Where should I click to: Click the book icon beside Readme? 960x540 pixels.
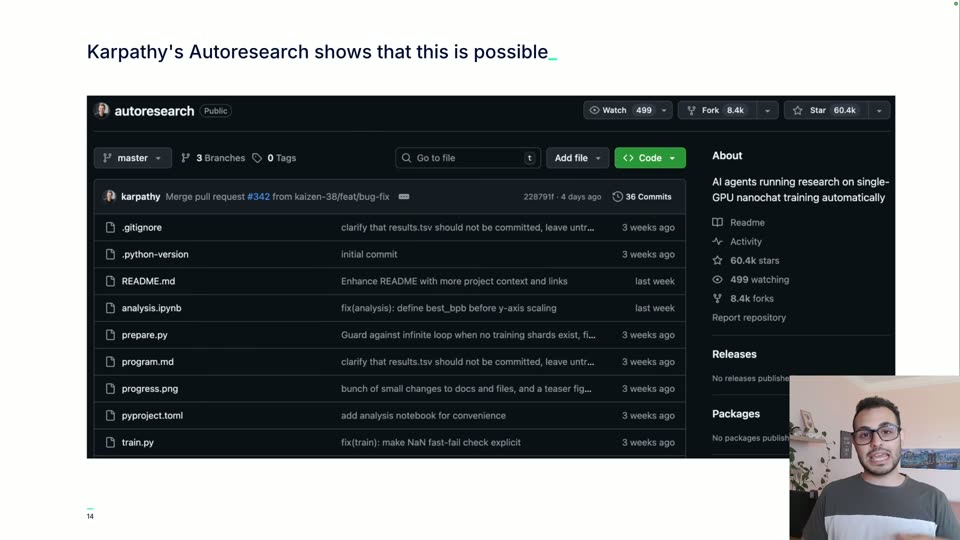[x=718, y=222]
